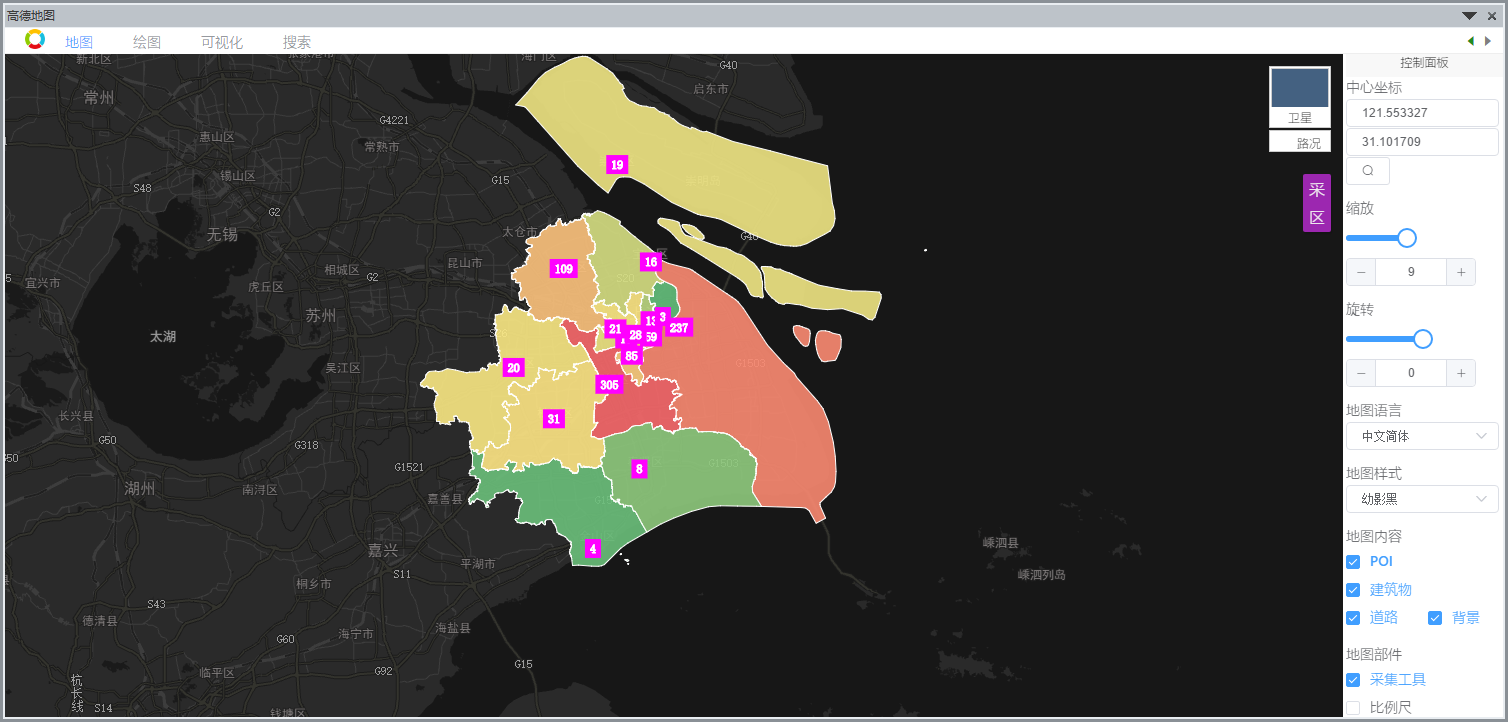Click the magenta marker labeled 305
This screenshot has width=1508, height=722.
coord(609,385)
